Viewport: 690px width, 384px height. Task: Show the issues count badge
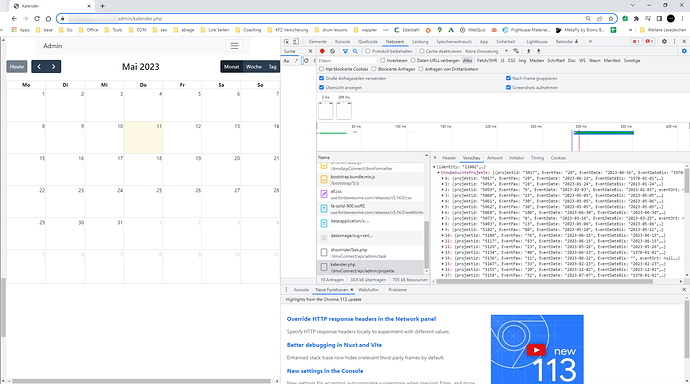tap(649, 41)
